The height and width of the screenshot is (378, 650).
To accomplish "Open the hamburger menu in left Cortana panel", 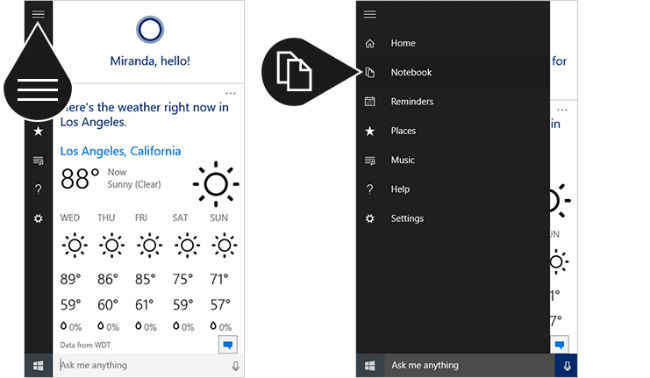I will (x=38, y=14).
